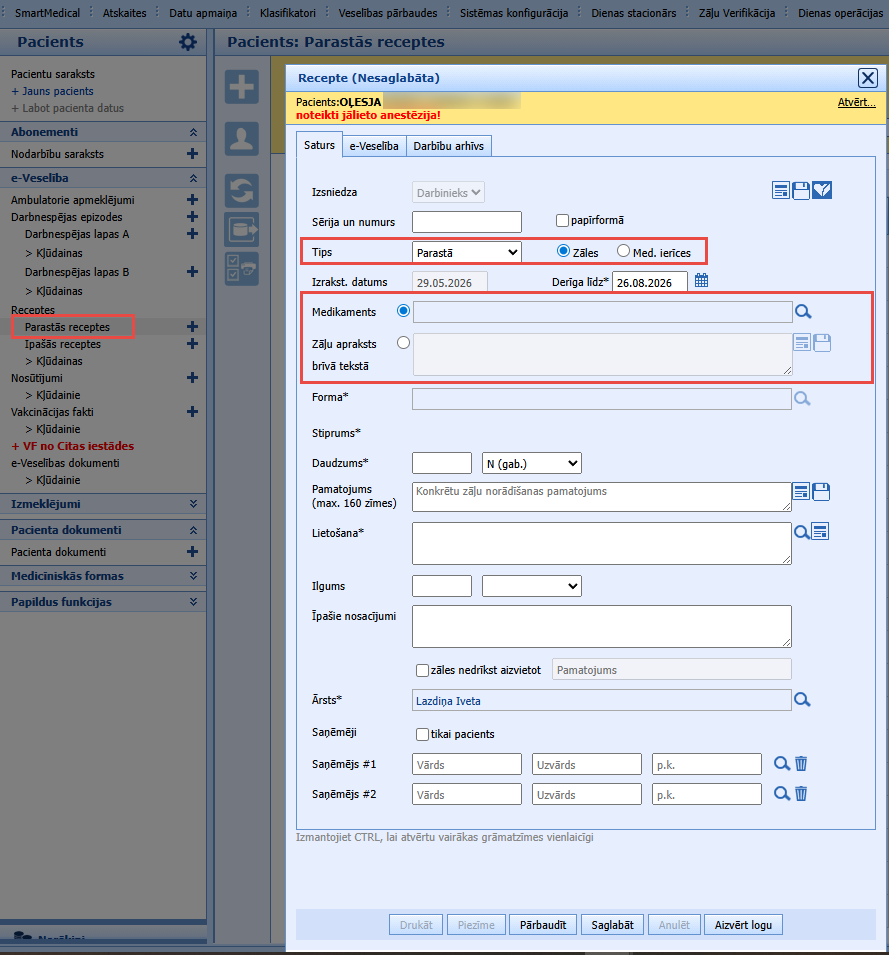Click the large plus button in left toolbar
The width and height of the screenshot is (889, 955).
242,86
